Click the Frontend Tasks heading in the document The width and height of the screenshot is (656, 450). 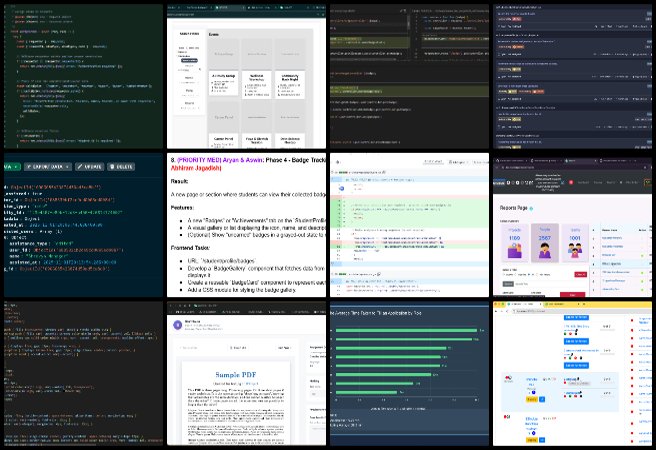[190, 248]
